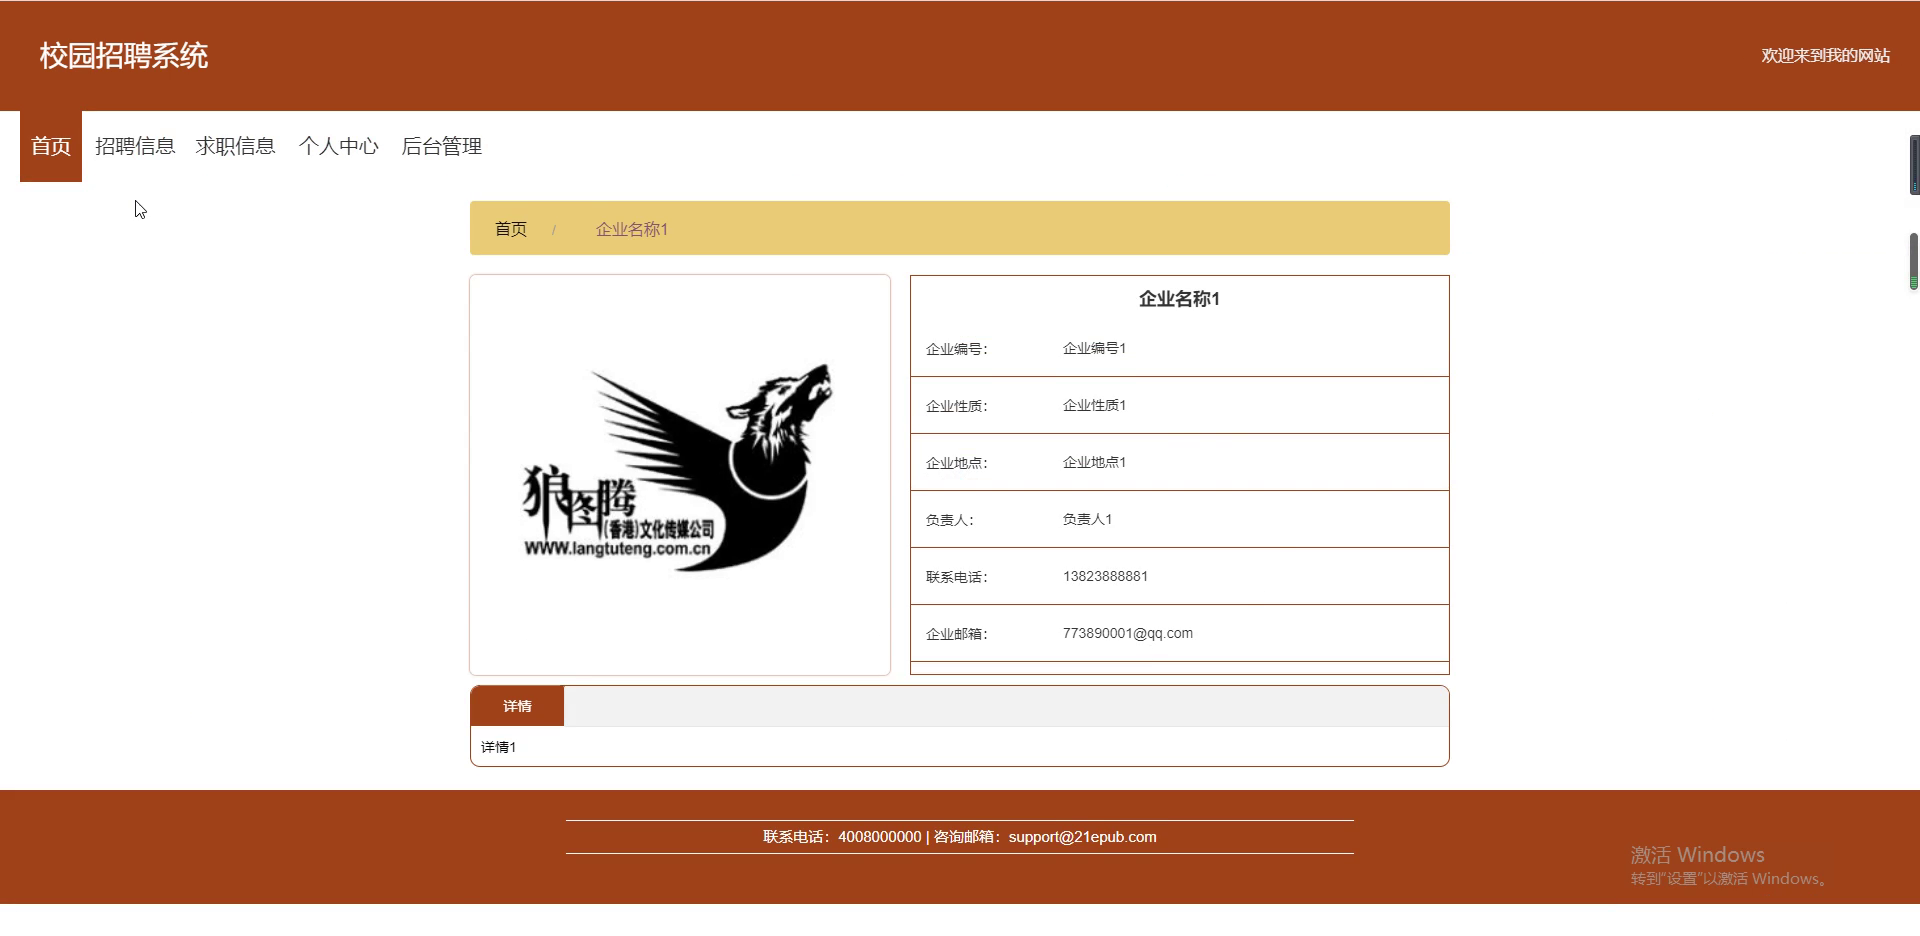Viewport: 1920px width, 936px height.
Task: Click the 详情1 content text
Action: pos(498,747)
